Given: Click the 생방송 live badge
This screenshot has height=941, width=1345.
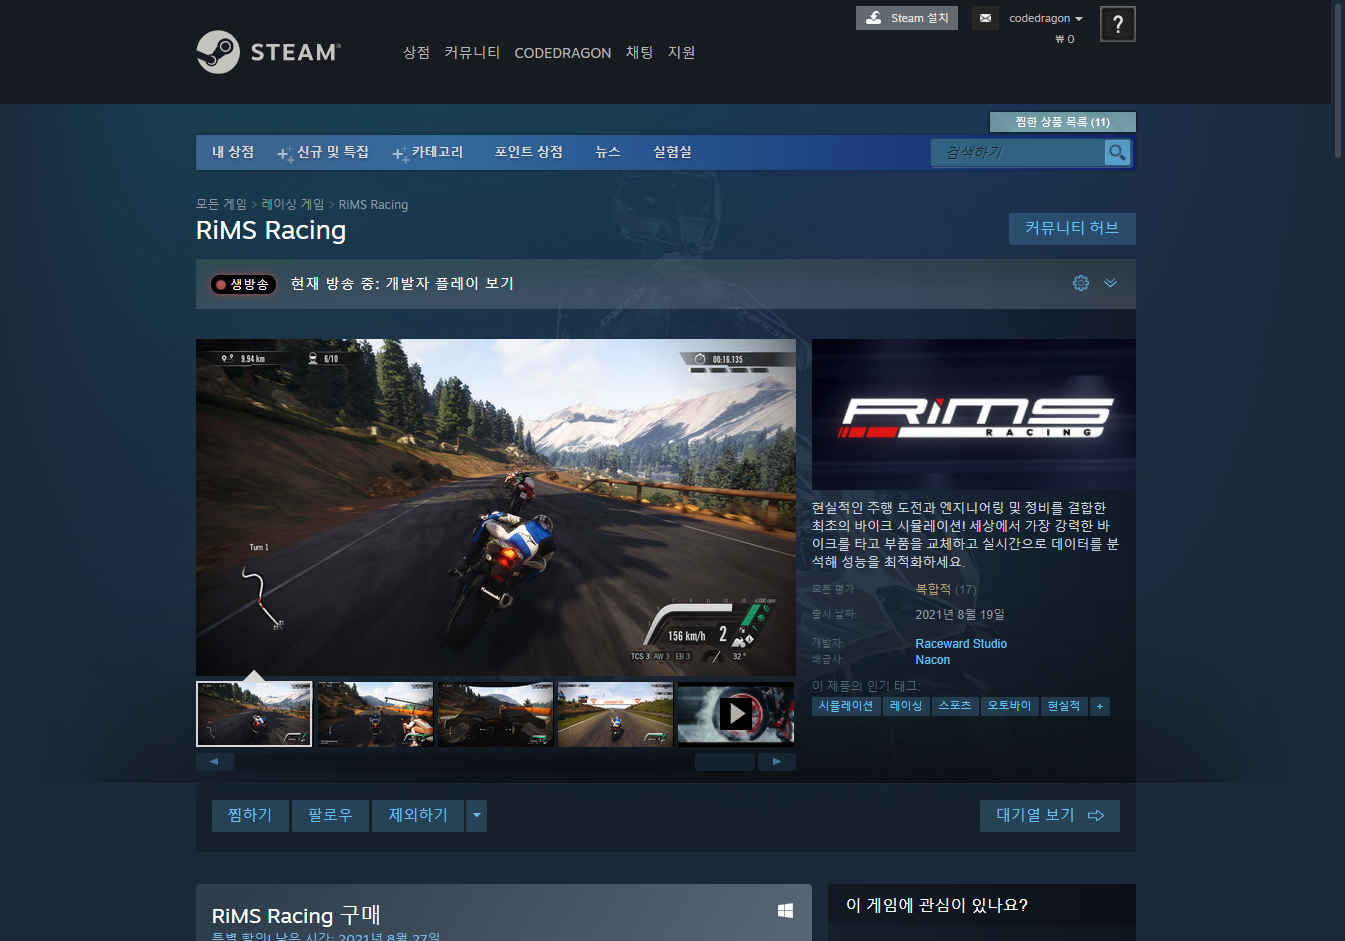Looking at the screenshot, I should [x=243, y=284].
